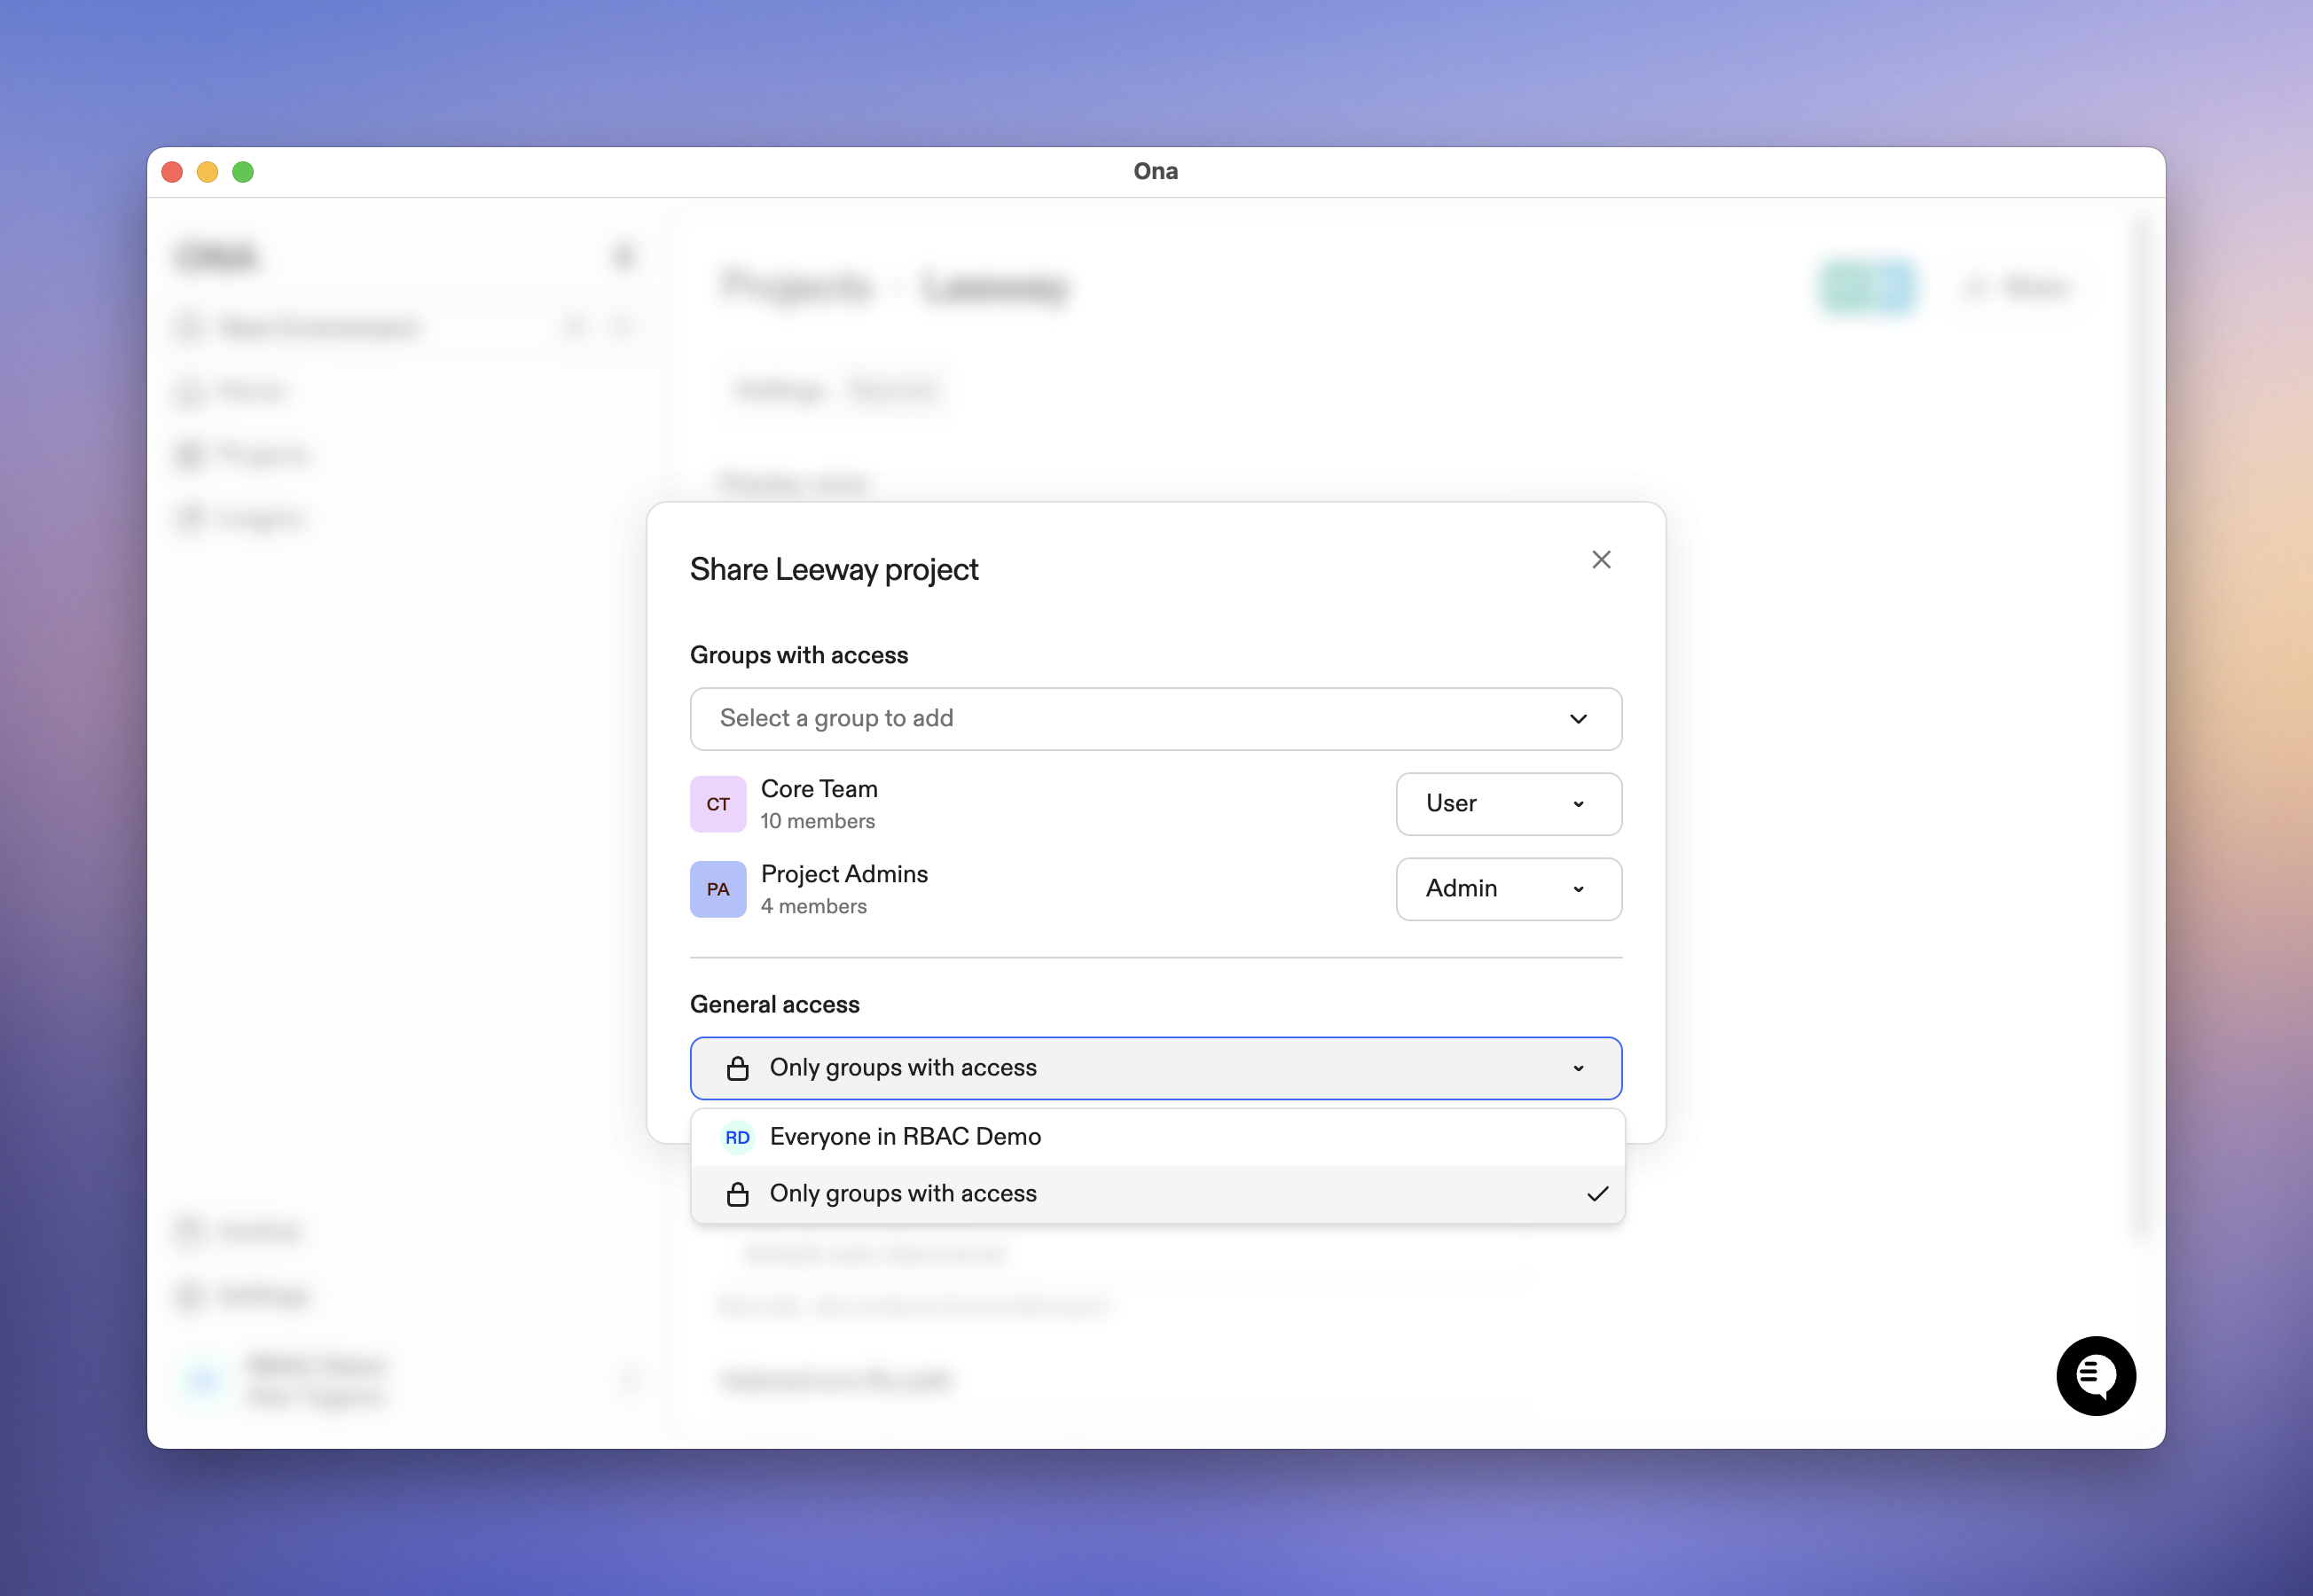Click the Project Admins group name

tap(844, 874)
